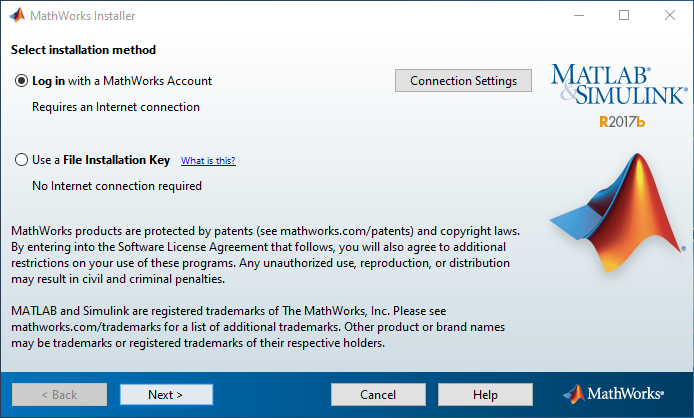Select Use a File Installation Key option
The height and width of the screenshot is (418, 694).
[21, 160]
